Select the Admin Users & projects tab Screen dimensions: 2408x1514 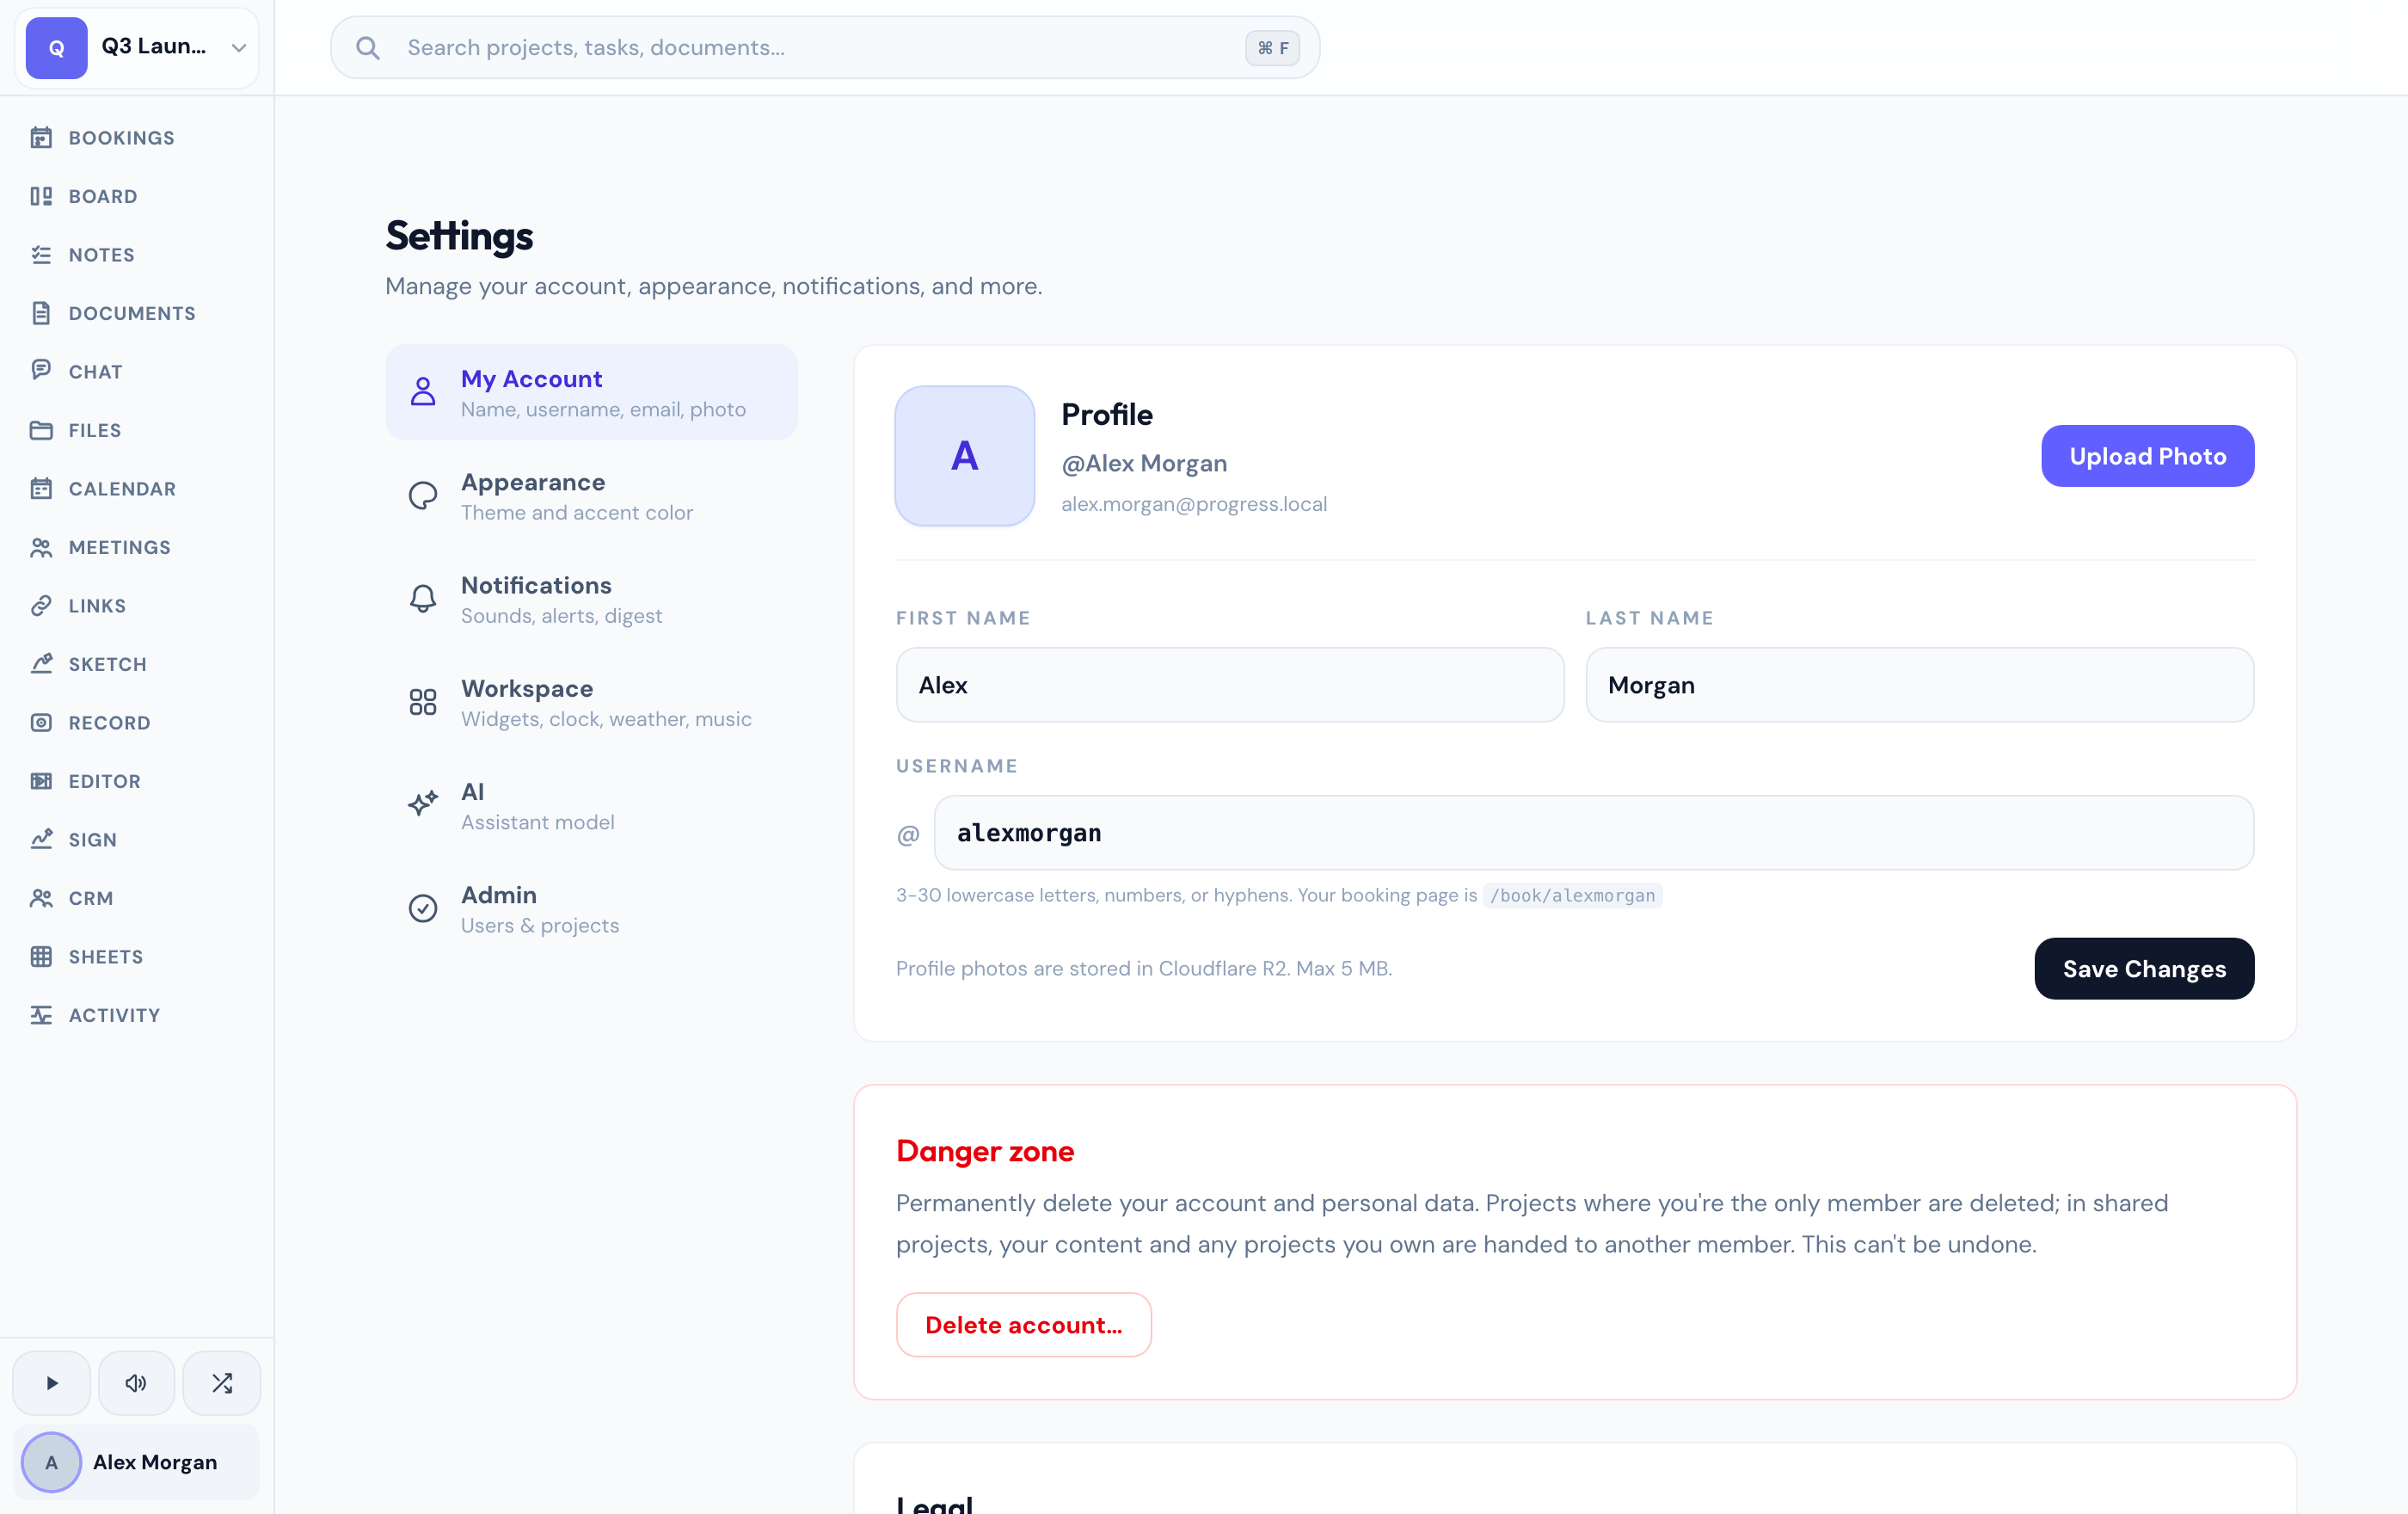pos(591,908)
